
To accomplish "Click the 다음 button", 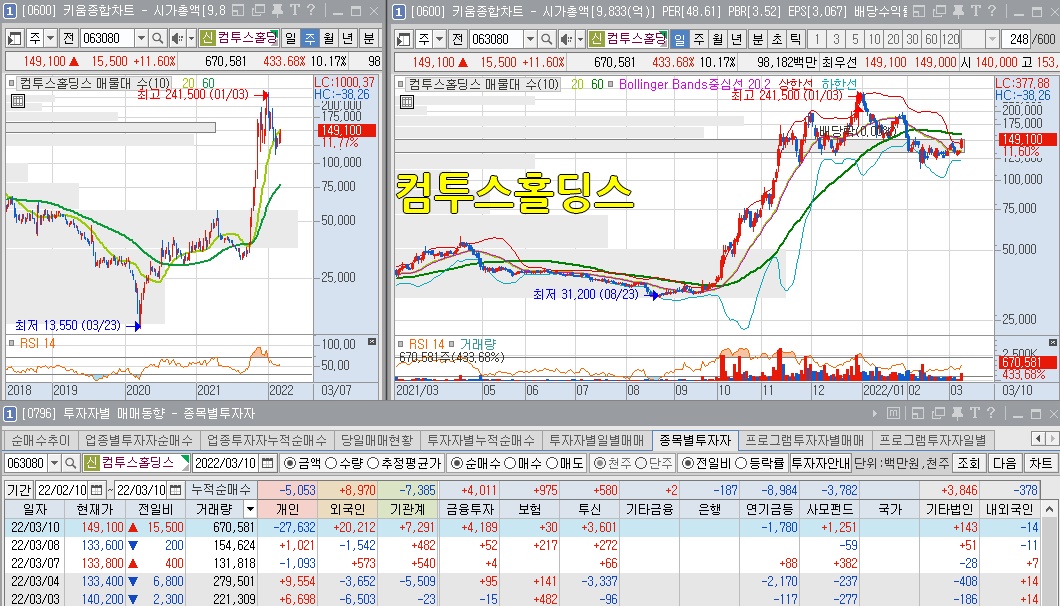I will coord(1004,463).
